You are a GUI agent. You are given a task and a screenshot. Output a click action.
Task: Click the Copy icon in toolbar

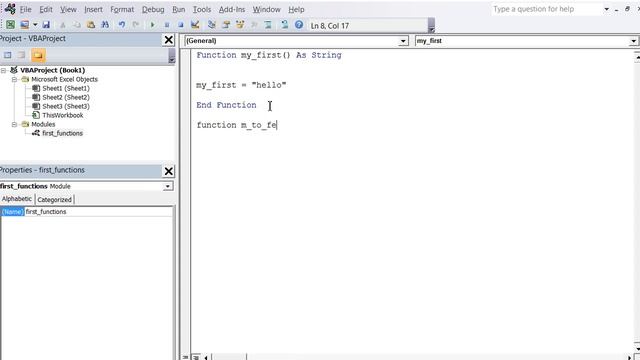[76, 25]
